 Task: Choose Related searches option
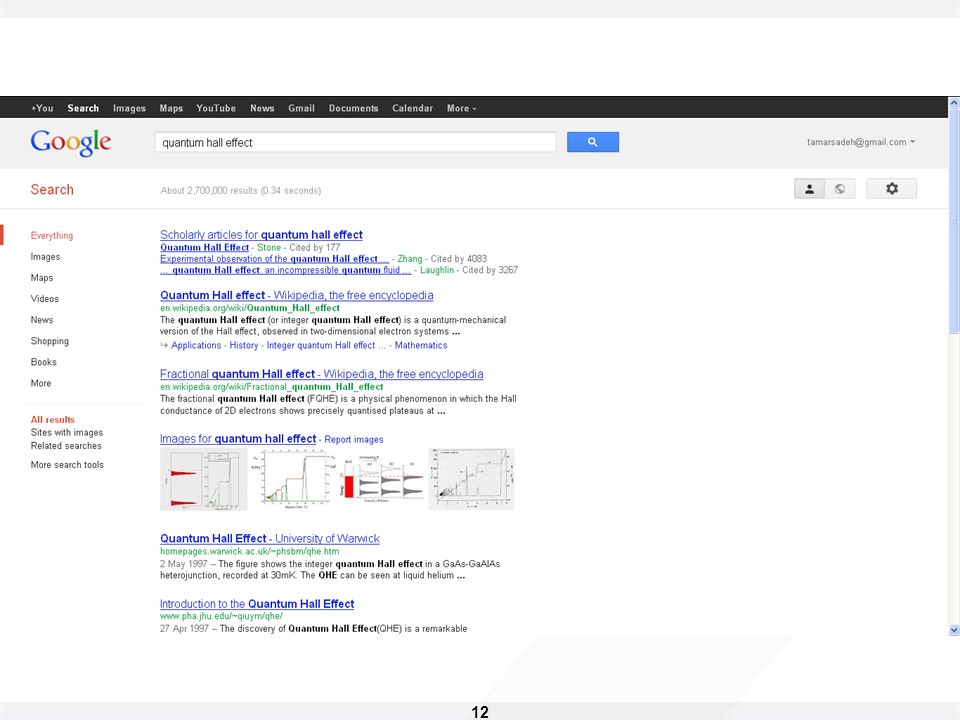[x=66, y=446]
